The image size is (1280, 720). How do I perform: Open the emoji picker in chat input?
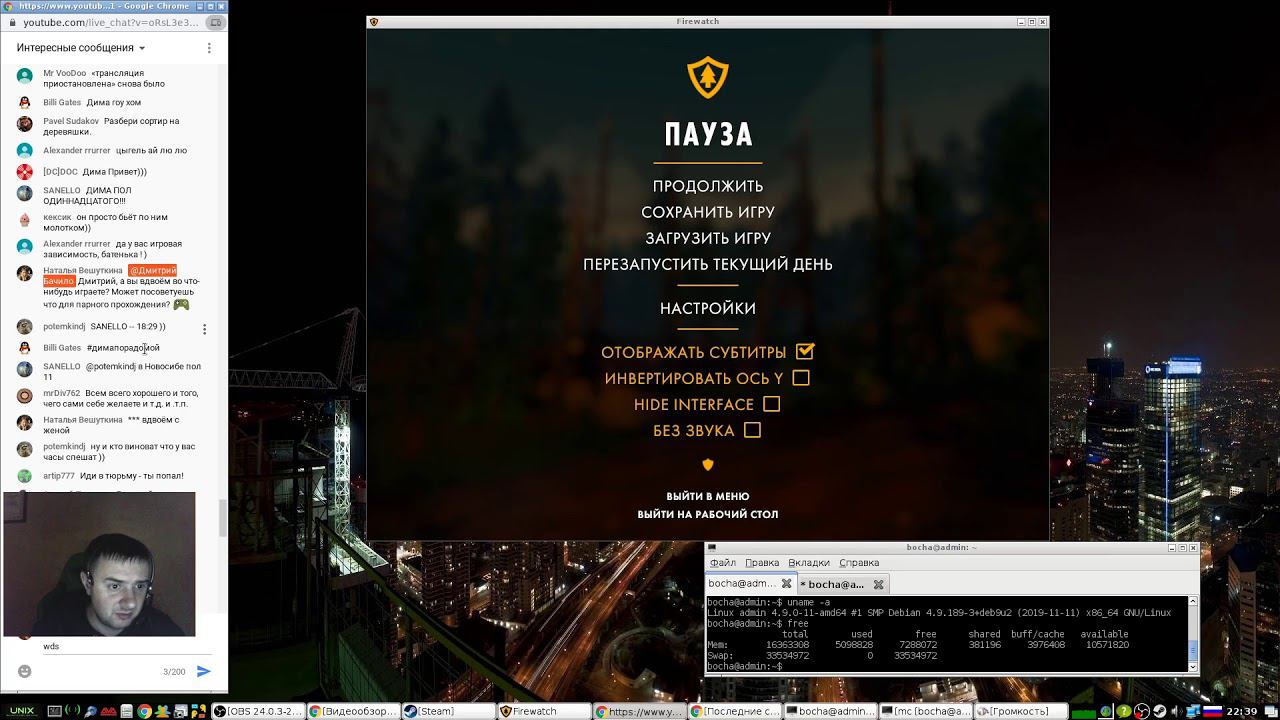coord(25,671)
